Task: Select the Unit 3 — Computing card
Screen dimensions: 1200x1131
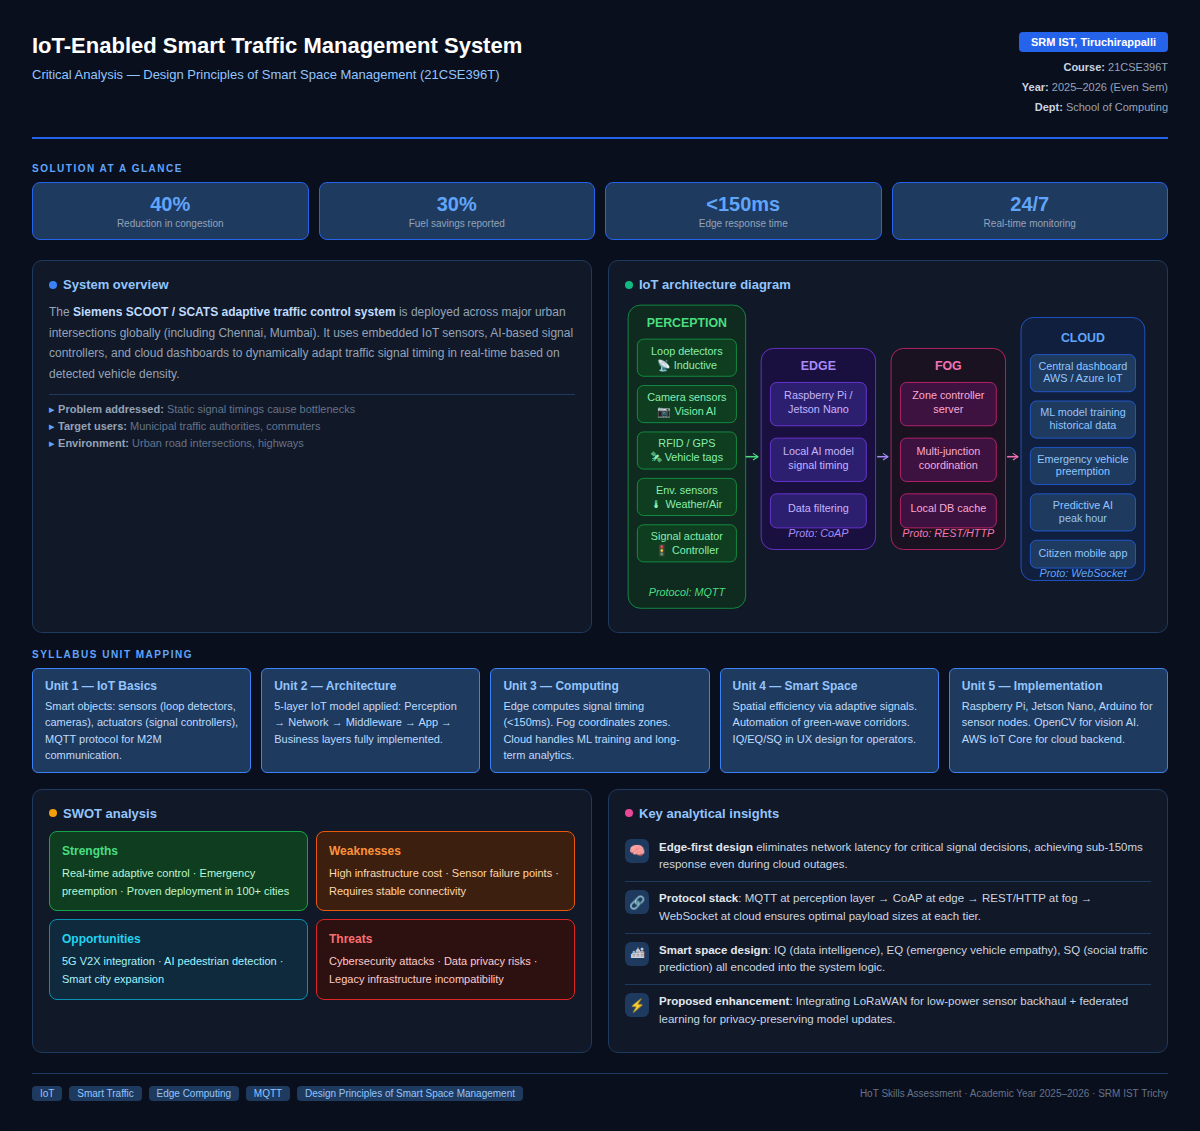Action: pos(600,720)
